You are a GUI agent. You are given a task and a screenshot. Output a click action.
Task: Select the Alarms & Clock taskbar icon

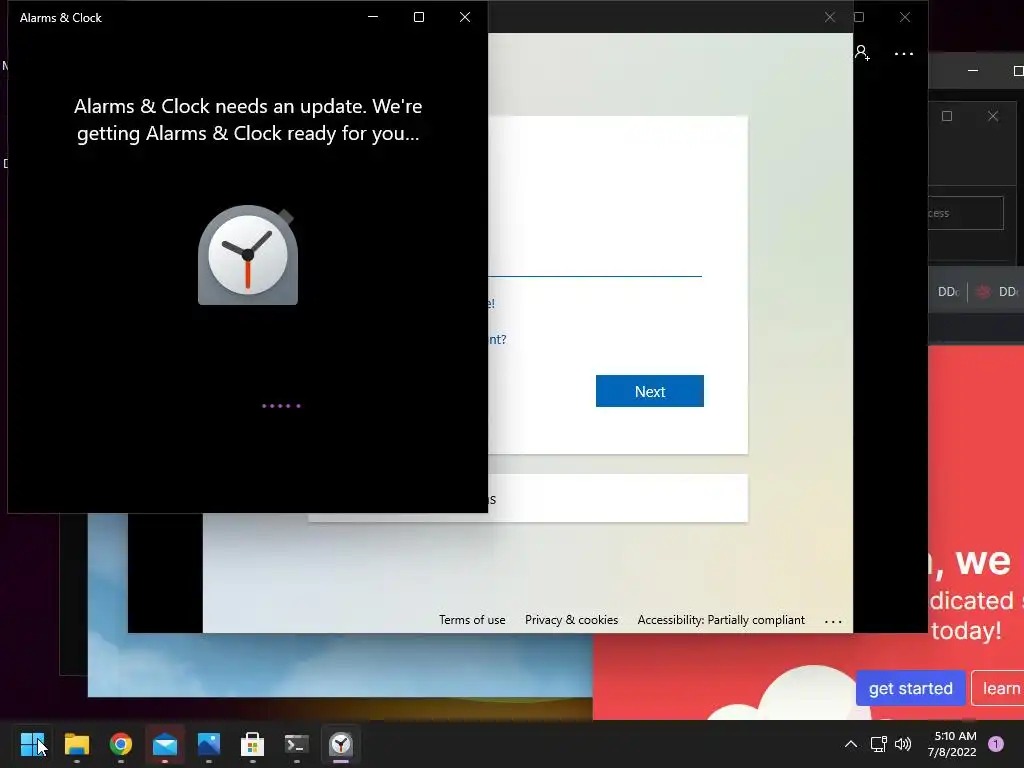pos(341,744)
